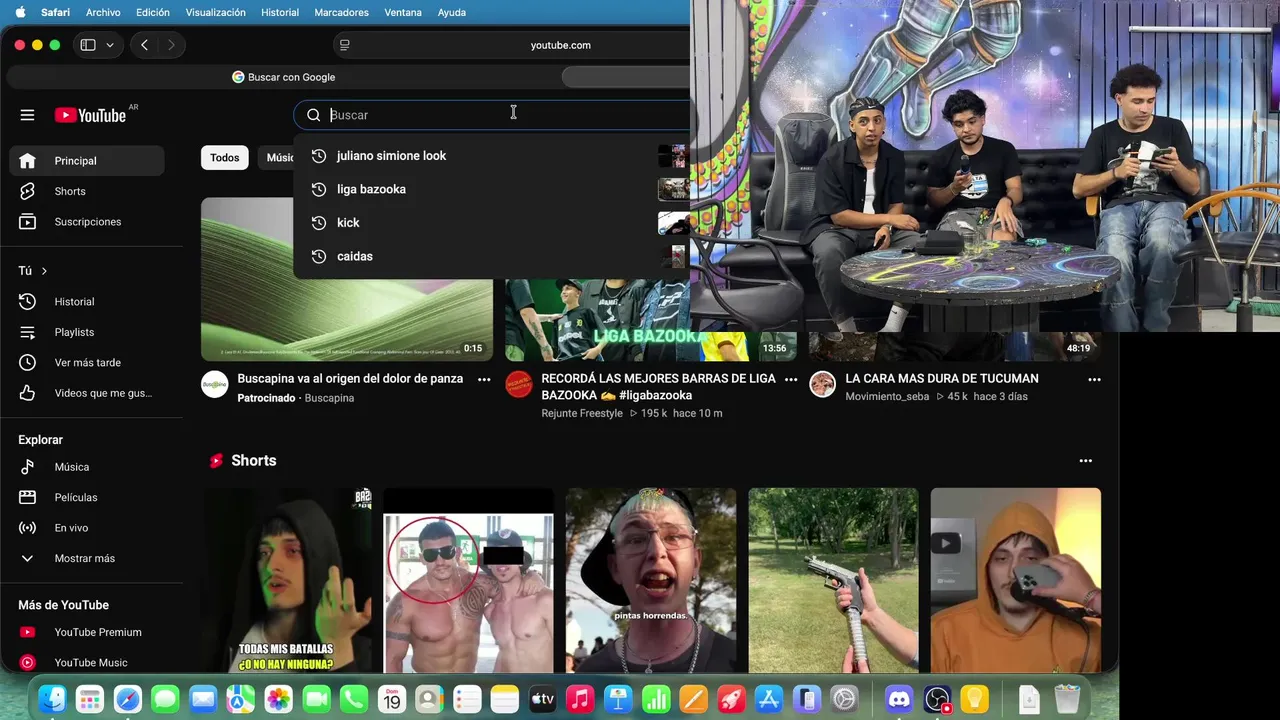The image size is (1280, 720).
Task: Open Historial in the sidebar
Action: pyautogui.click(x=86, y=302)
